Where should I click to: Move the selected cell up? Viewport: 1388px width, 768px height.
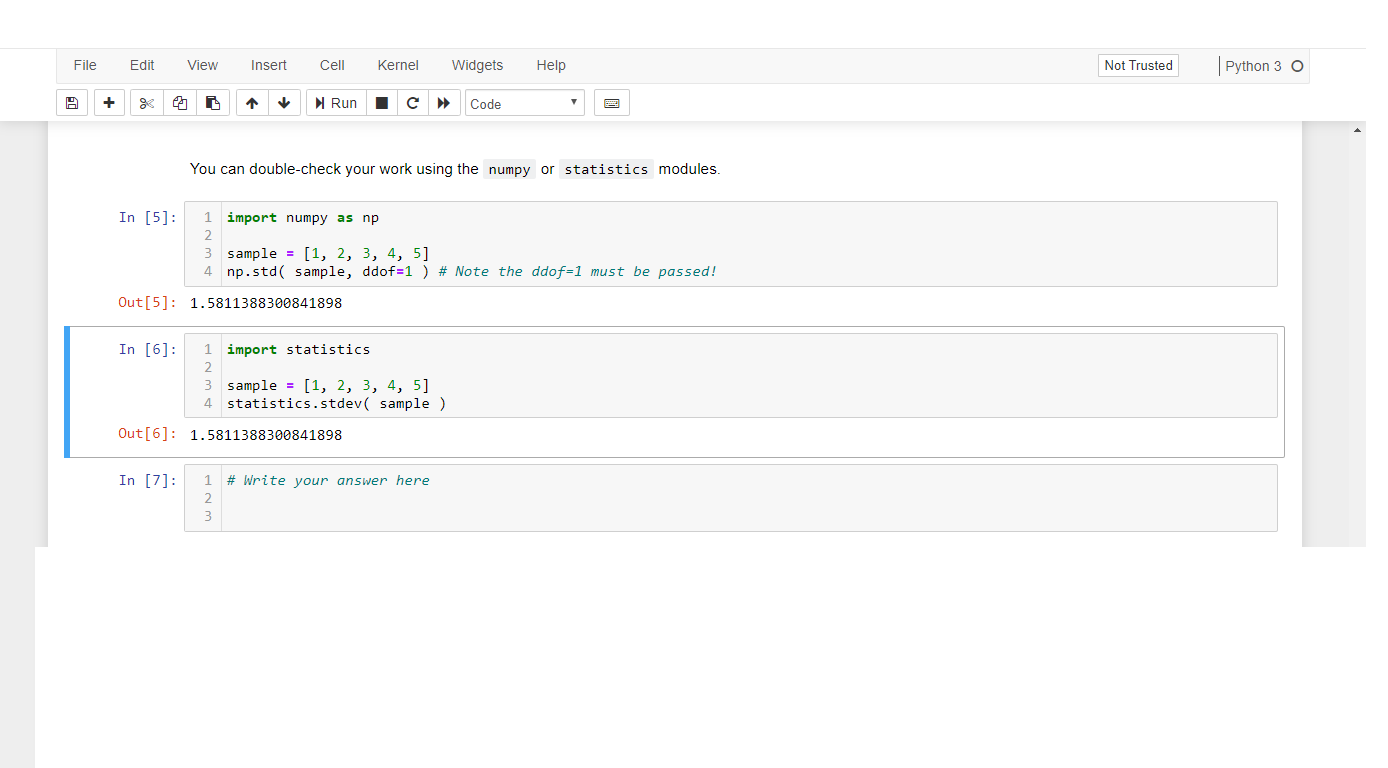(252, 102)
